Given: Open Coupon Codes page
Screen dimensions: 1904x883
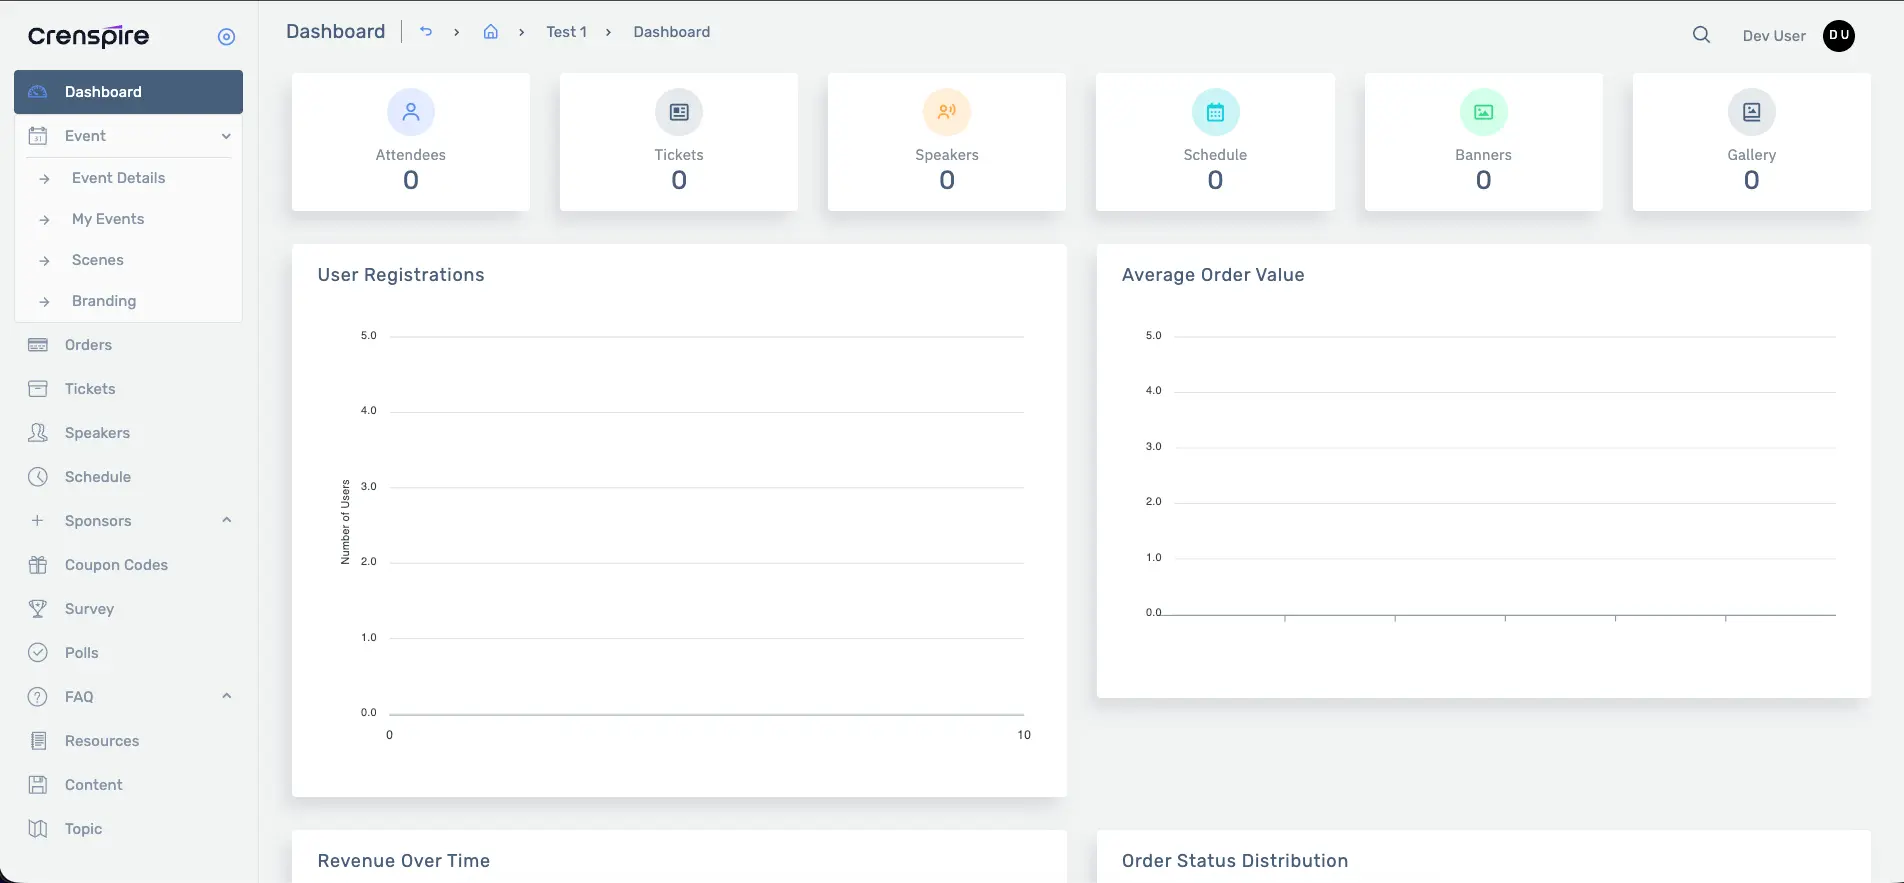Looking at the screenshot, I should pyautogui.click(x=116, y=565).
